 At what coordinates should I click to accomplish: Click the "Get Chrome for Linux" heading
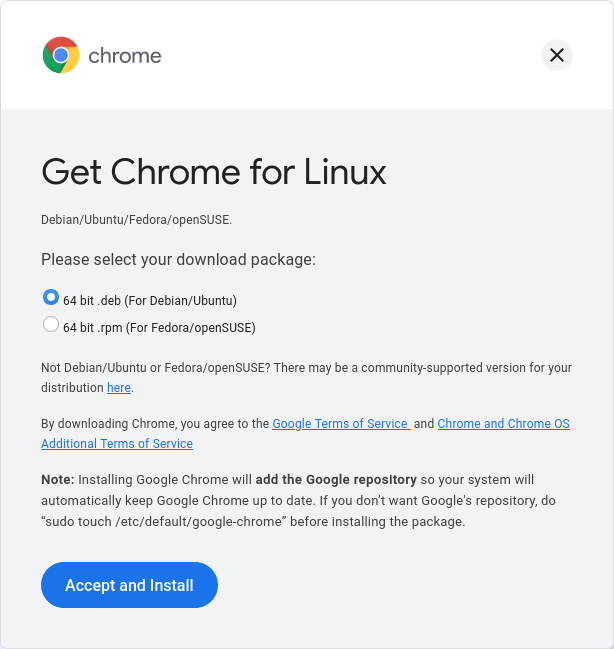(x=213, y=172)
